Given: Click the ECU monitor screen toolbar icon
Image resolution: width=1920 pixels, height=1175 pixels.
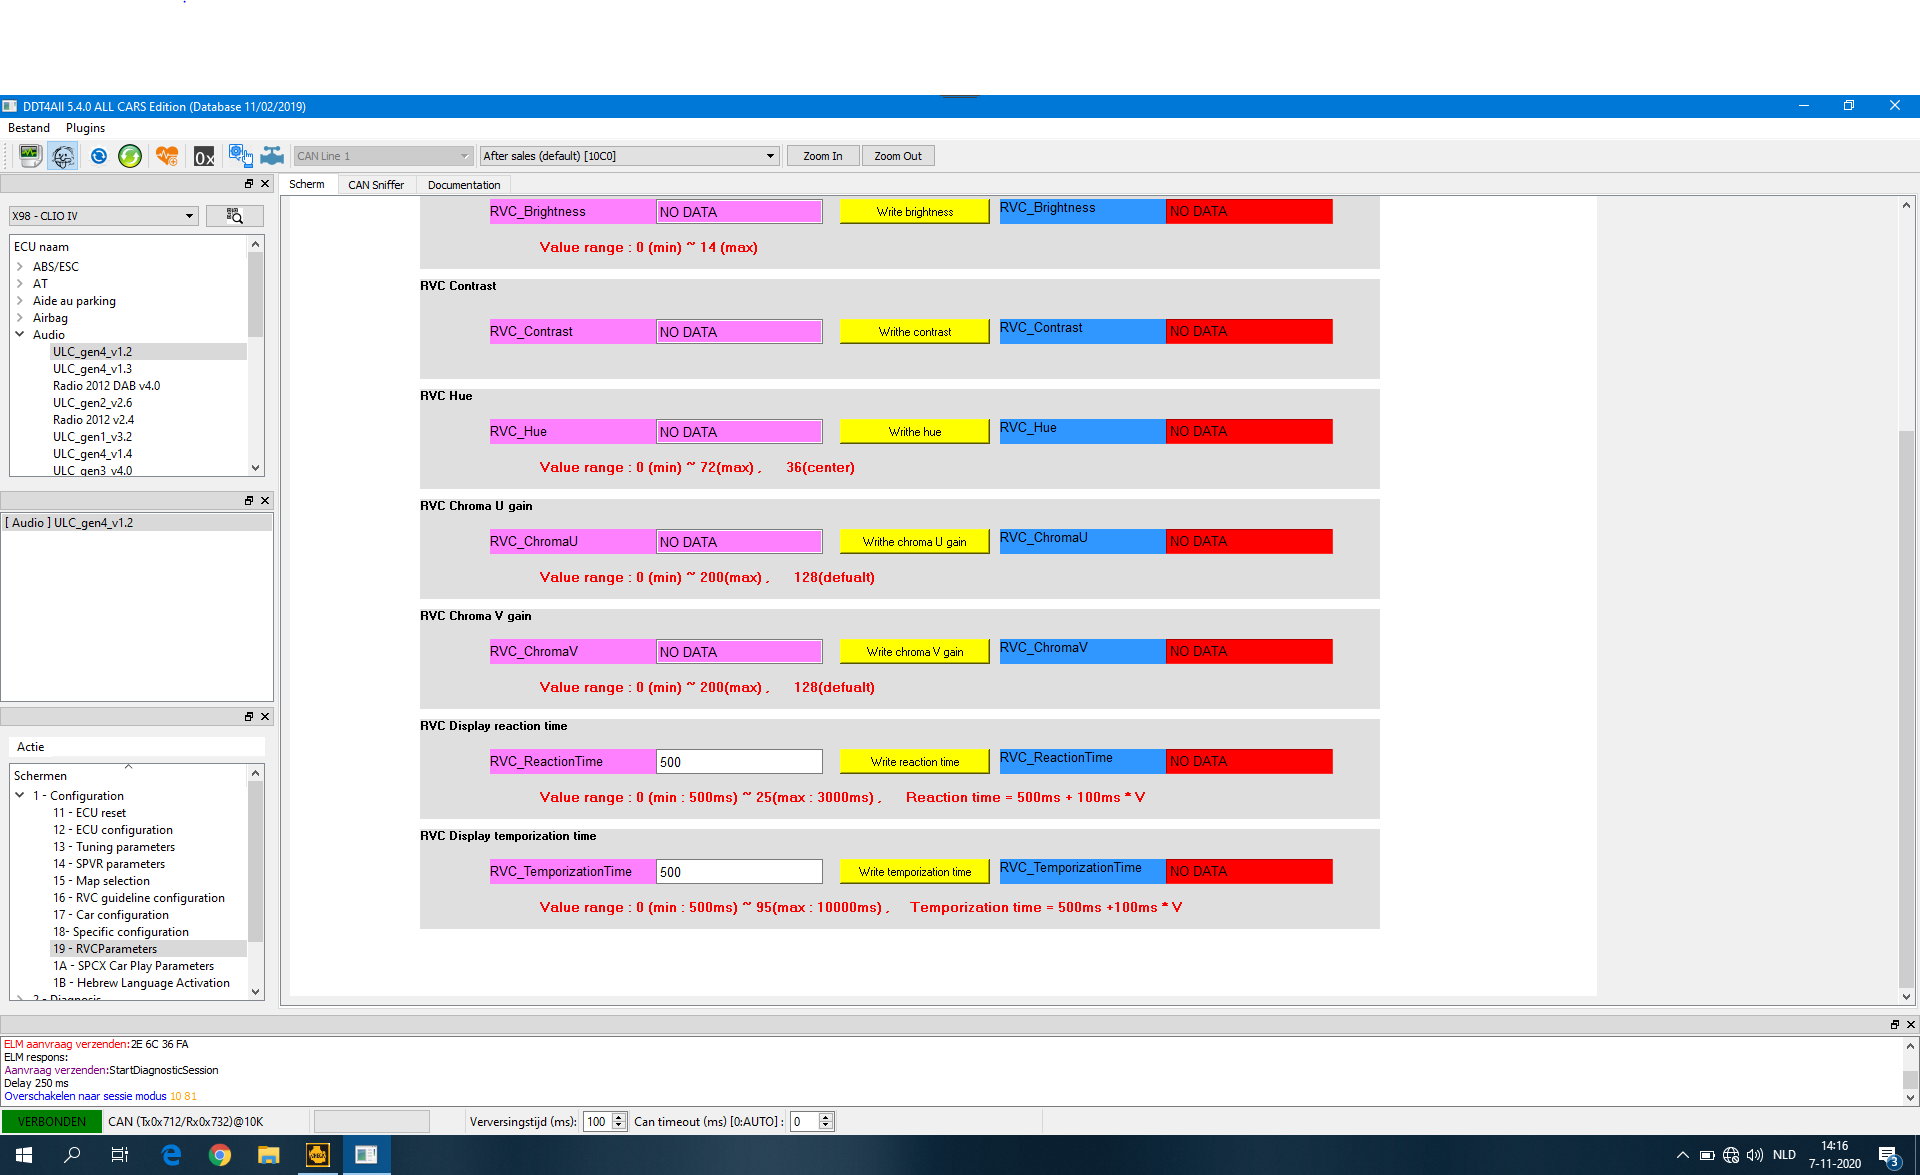Looking at the screenshot, I should (x=30, y=156).
